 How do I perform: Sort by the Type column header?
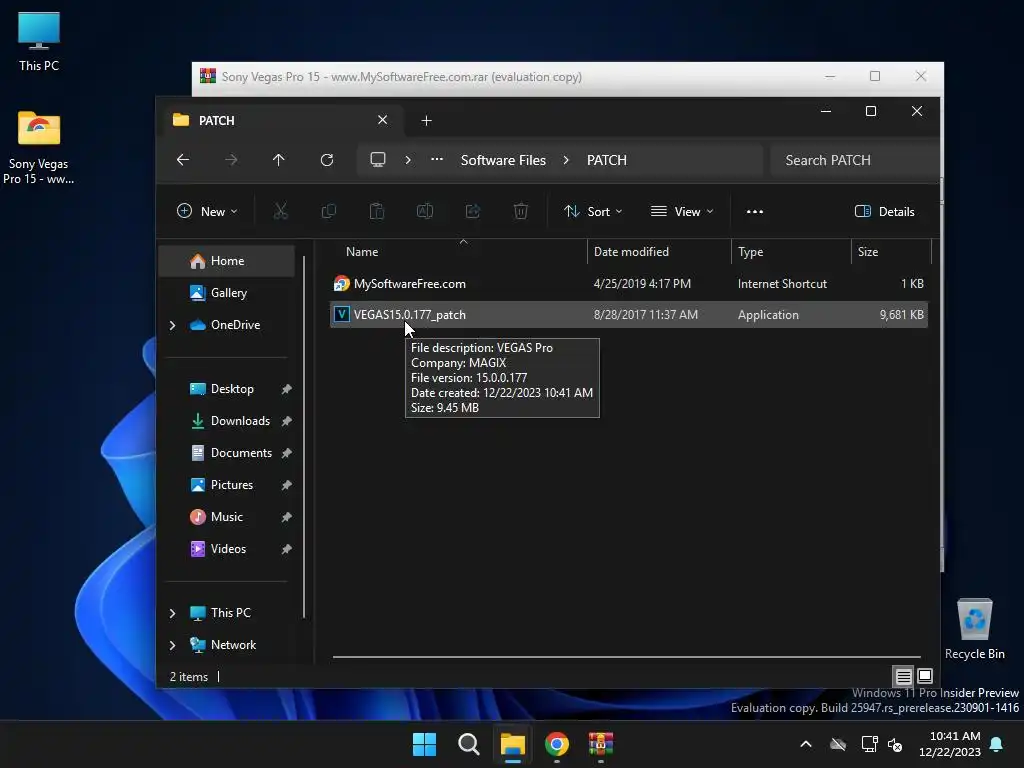tap(791, 251)
